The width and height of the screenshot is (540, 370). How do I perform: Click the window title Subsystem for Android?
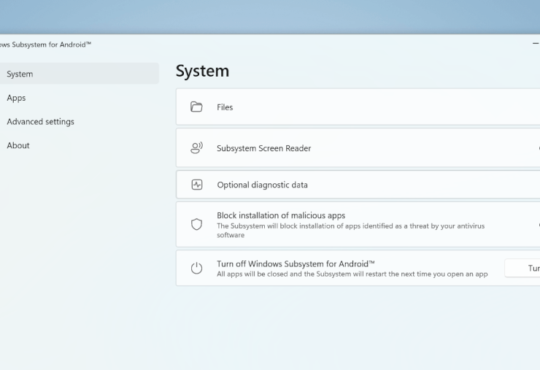pyautogui.click(x=45, y=44)
